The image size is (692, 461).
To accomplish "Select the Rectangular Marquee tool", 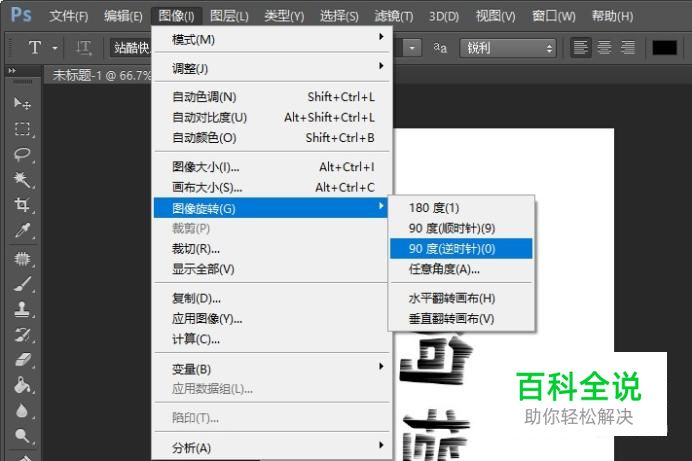I will click(x=22, y=129).
